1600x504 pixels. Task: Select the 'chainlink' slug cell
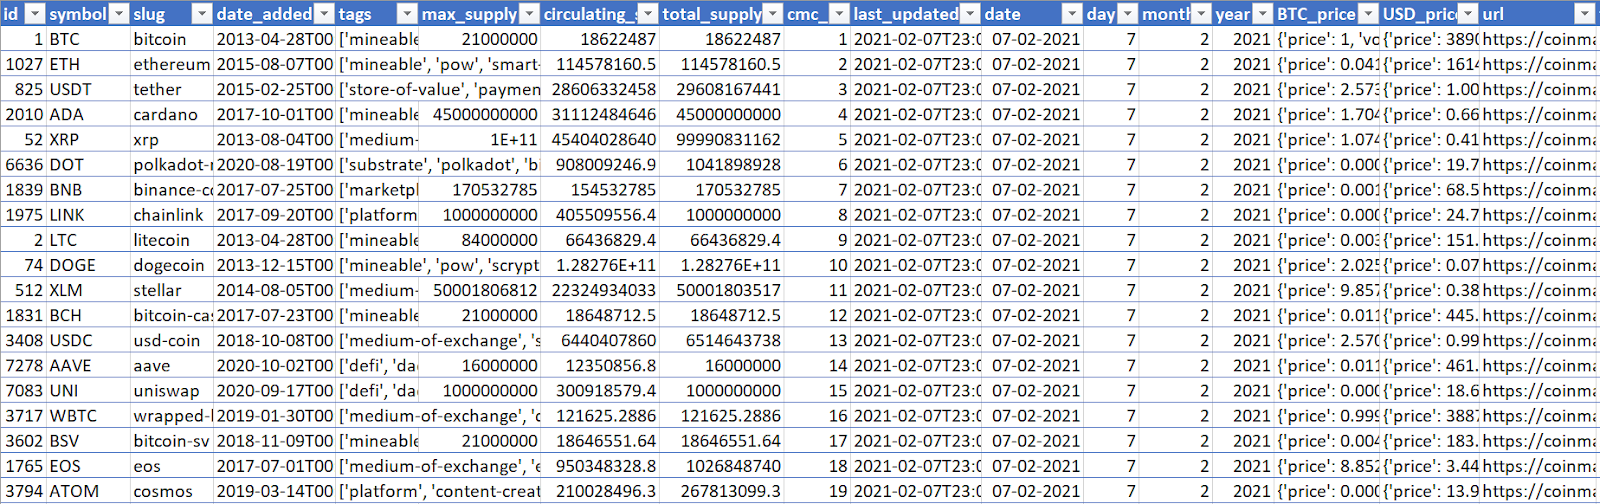click(171, 214)
